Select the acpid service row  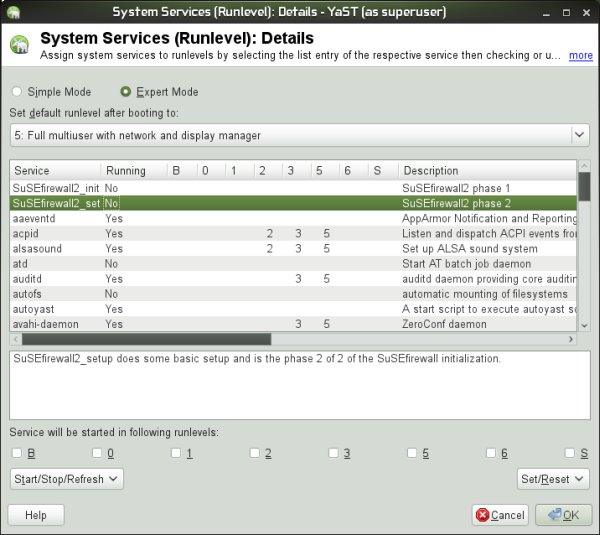pyautogui.click(x=293, y=233)
